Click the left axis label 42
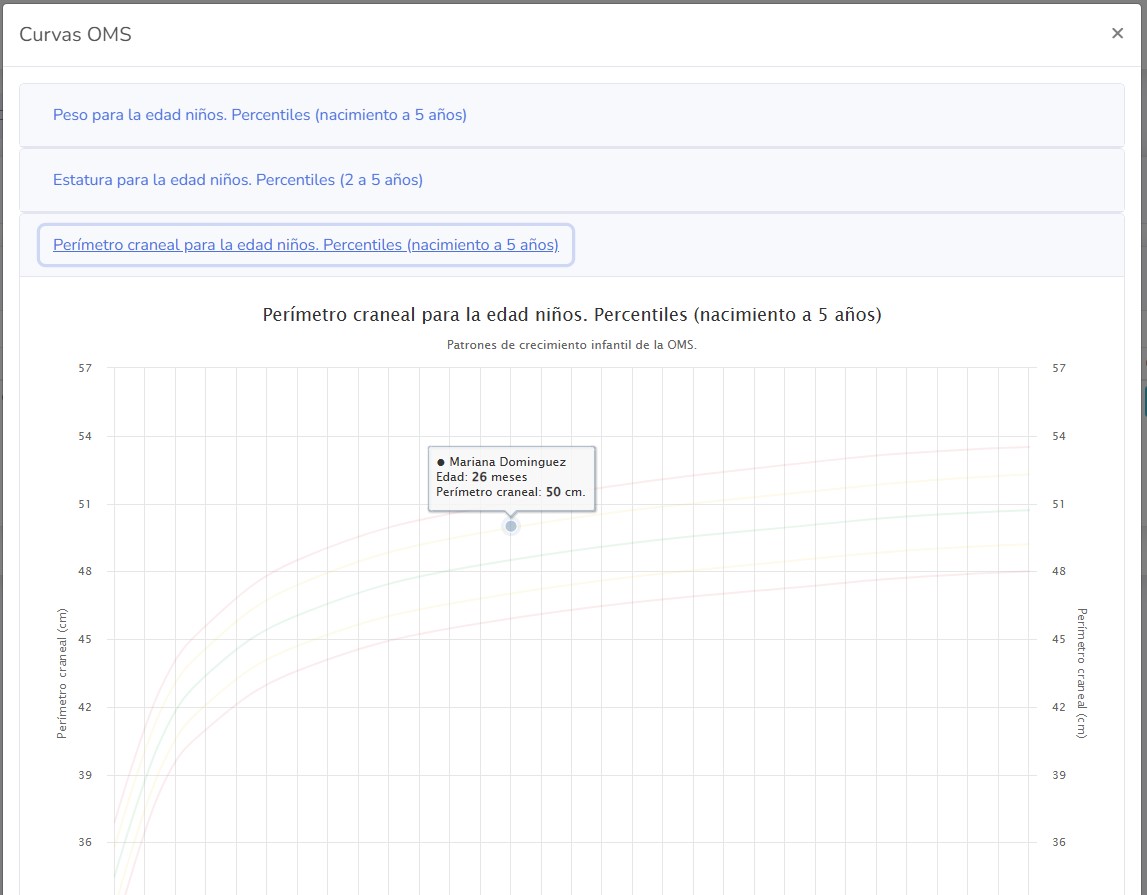The width and height of the screenshot is (1147, 895). 84,707
